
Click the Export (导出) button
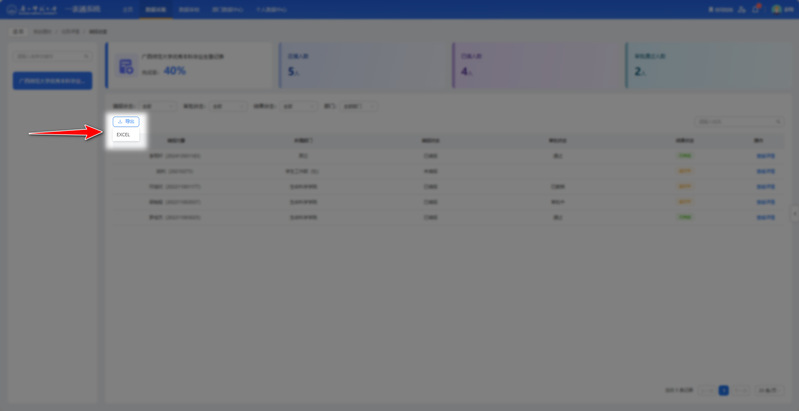126,121
